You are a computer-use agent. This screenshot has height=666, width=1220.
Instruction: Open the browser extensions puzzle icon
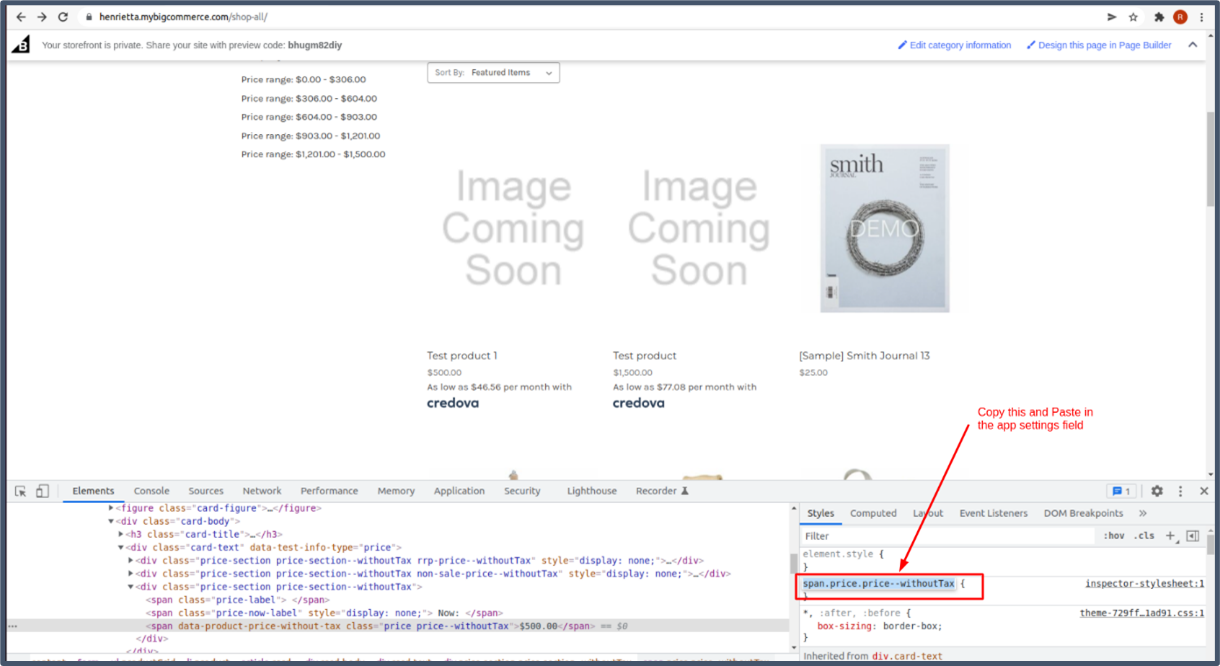coord(1159,17)
